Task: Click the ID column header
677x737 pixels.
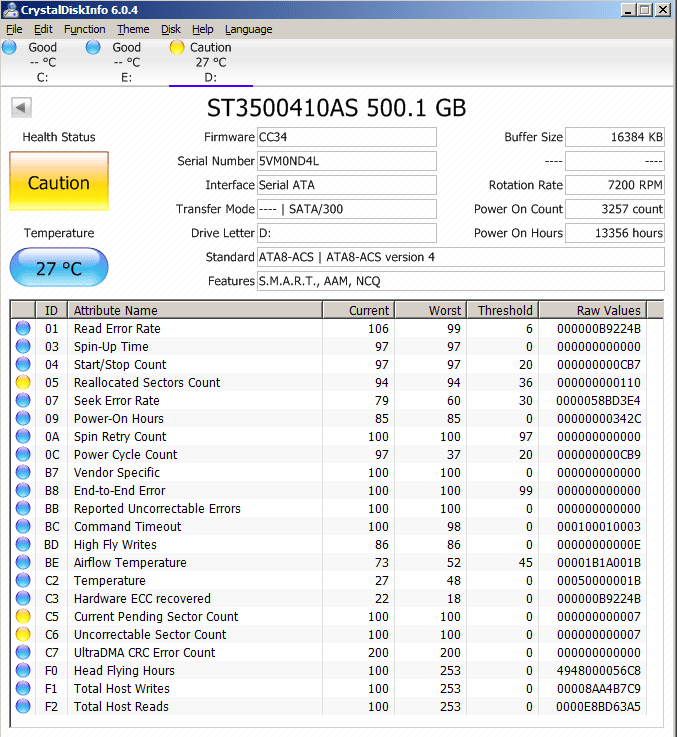Action: pos(51,310)
